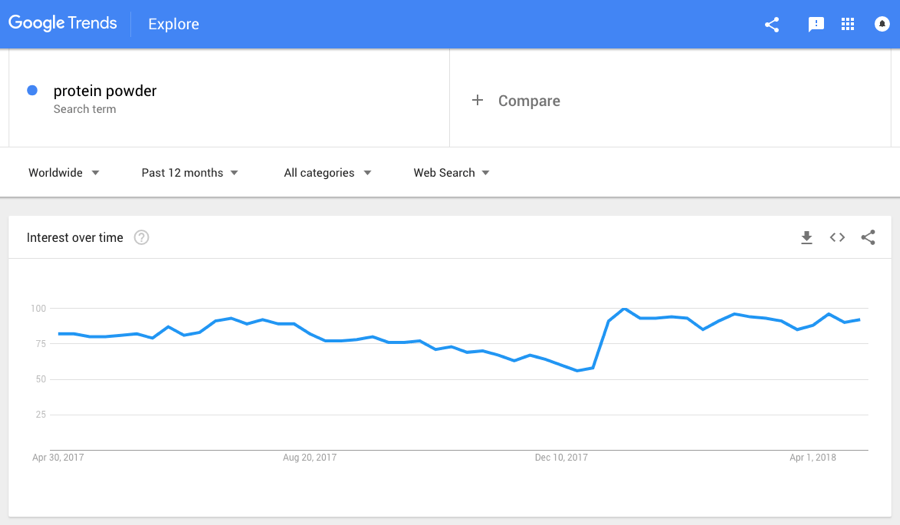The image size is (900, 525).
Task: Open the send feedback icon
Action: coord(816,24)
